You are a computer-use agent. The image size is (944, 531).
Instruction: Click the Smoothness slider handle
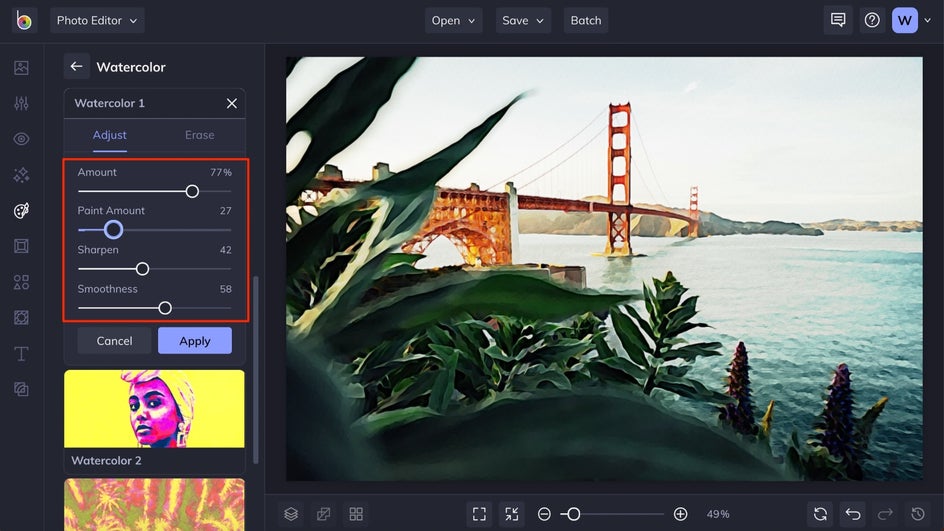click(165, 308)
